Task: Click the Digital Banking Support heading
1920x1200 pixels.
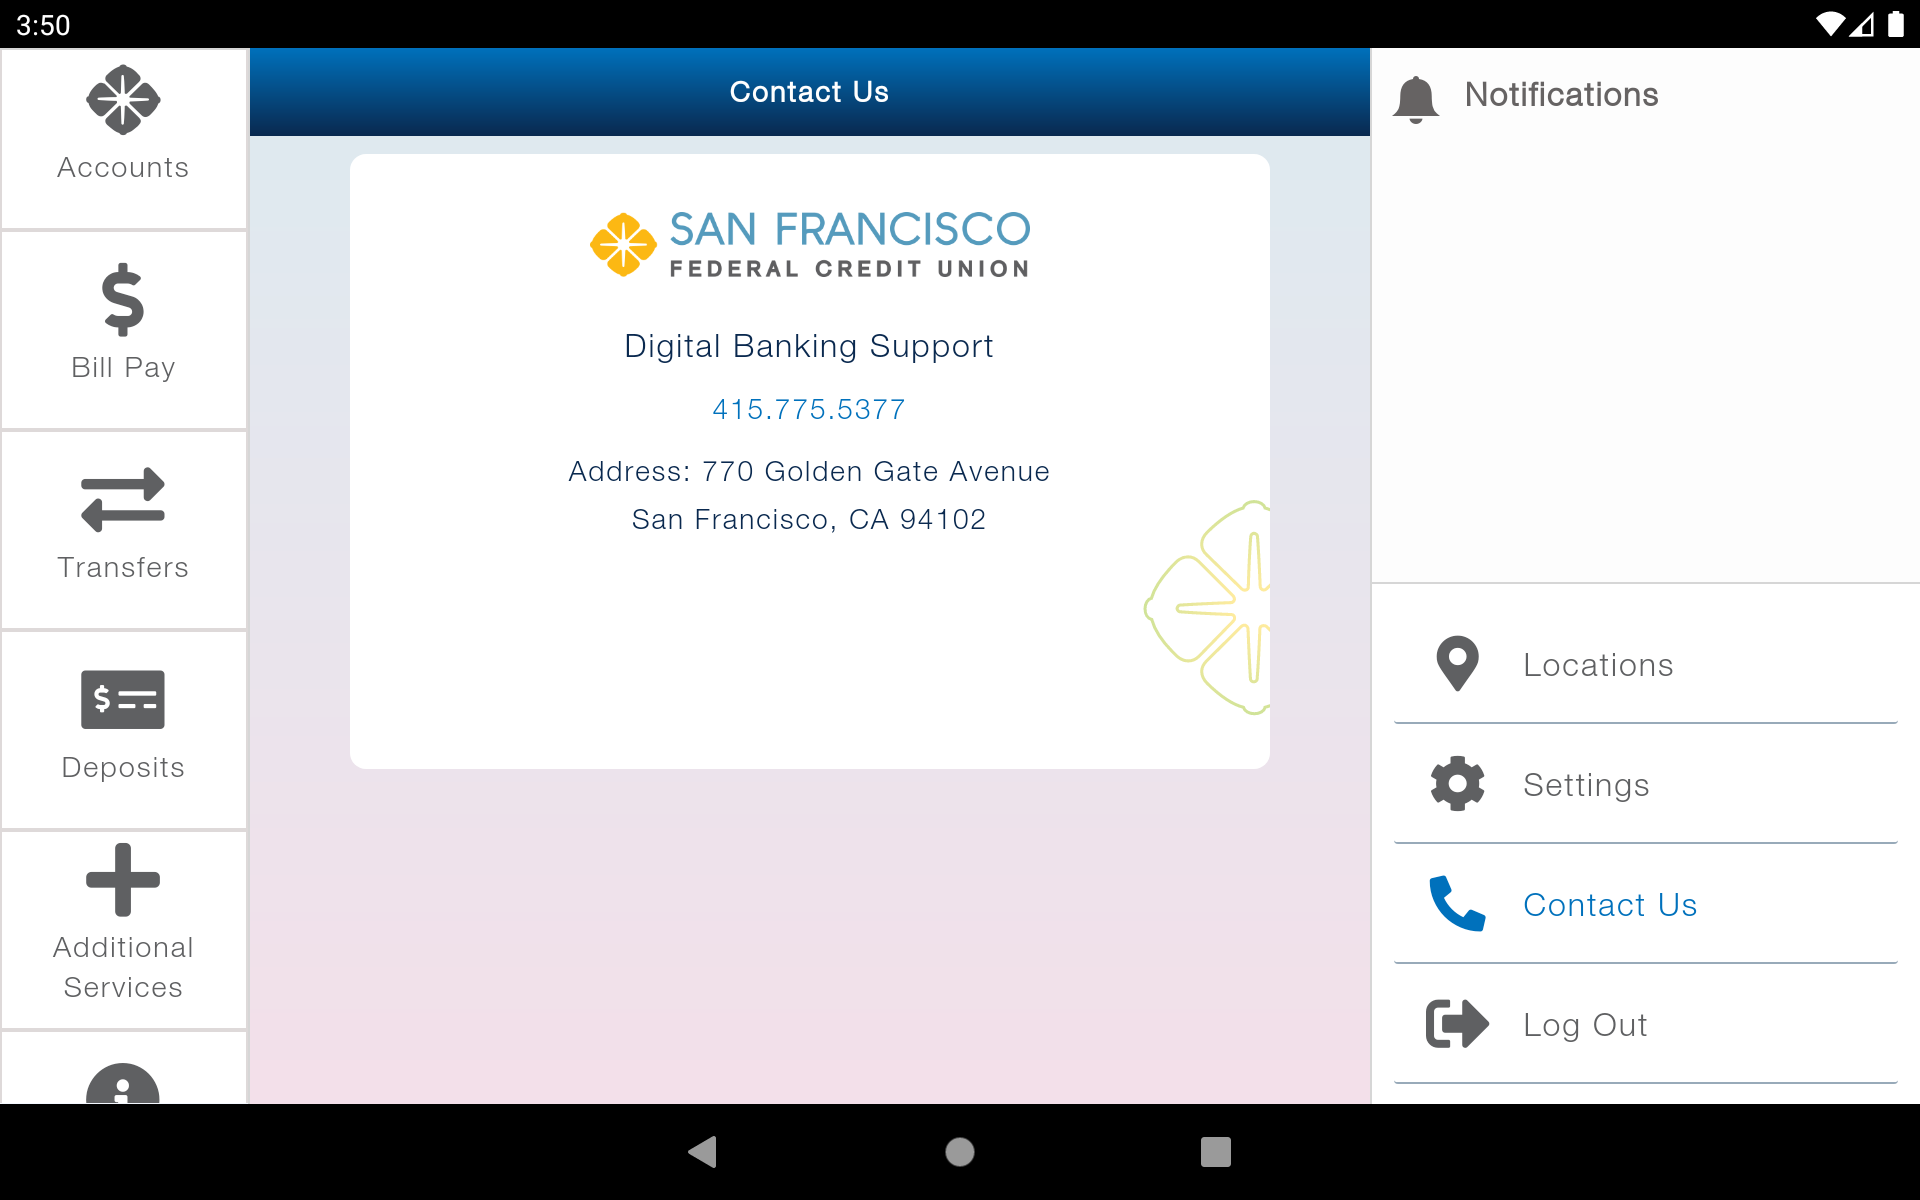Action: (809, 346)
